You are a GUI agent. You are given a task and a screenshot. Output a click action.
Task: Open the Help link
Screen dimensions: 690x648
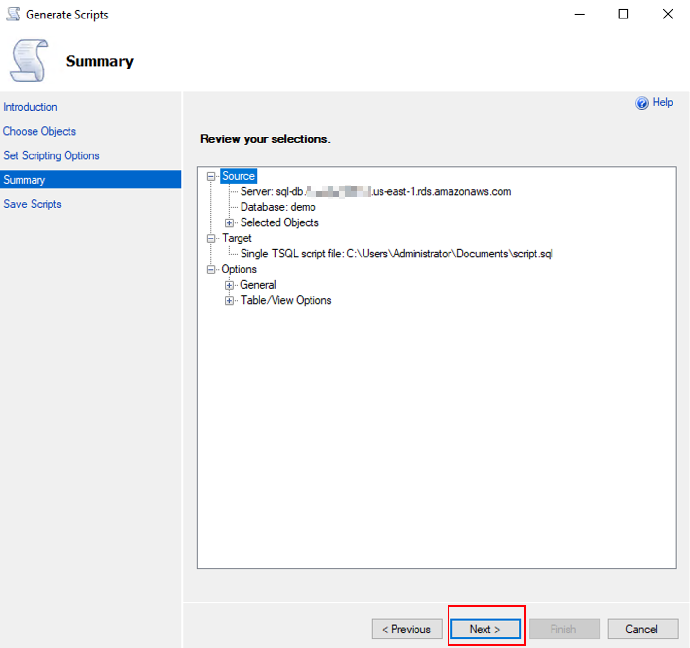pyautogui.click(x=662, y=103)
